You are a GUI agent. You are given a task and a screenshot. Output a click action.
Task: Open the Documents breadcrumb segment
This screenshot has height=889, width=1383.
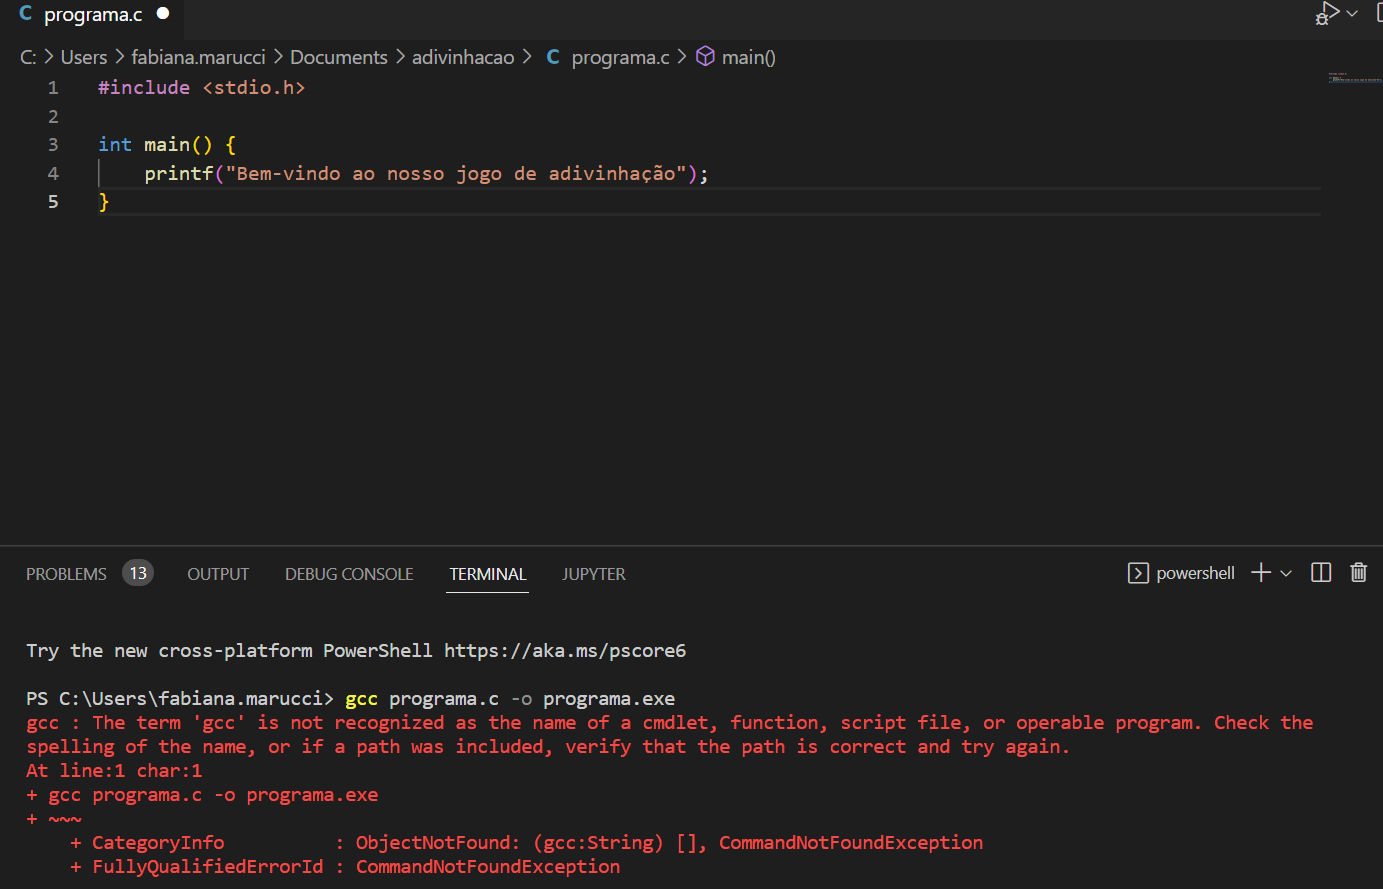tap(339, 57)
